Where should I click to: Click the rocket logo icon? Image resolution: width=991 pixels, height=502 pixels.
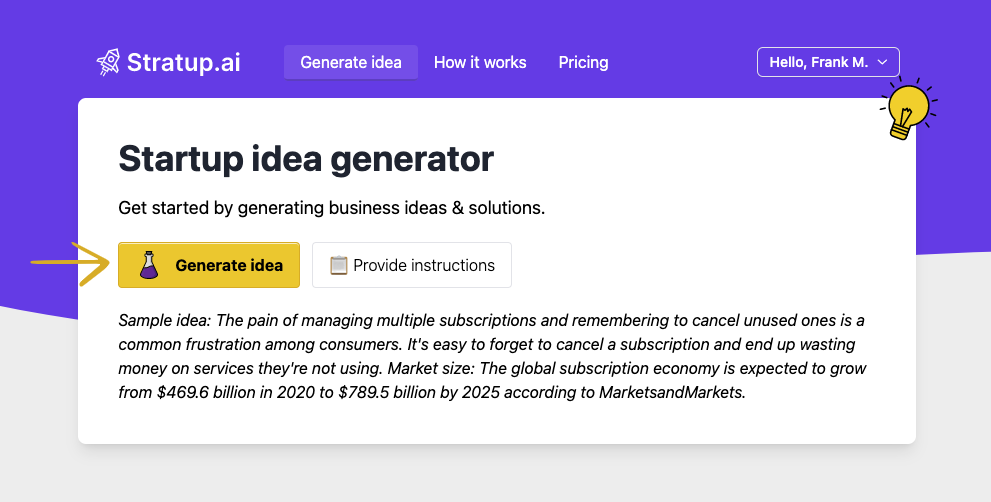[108, 63]
